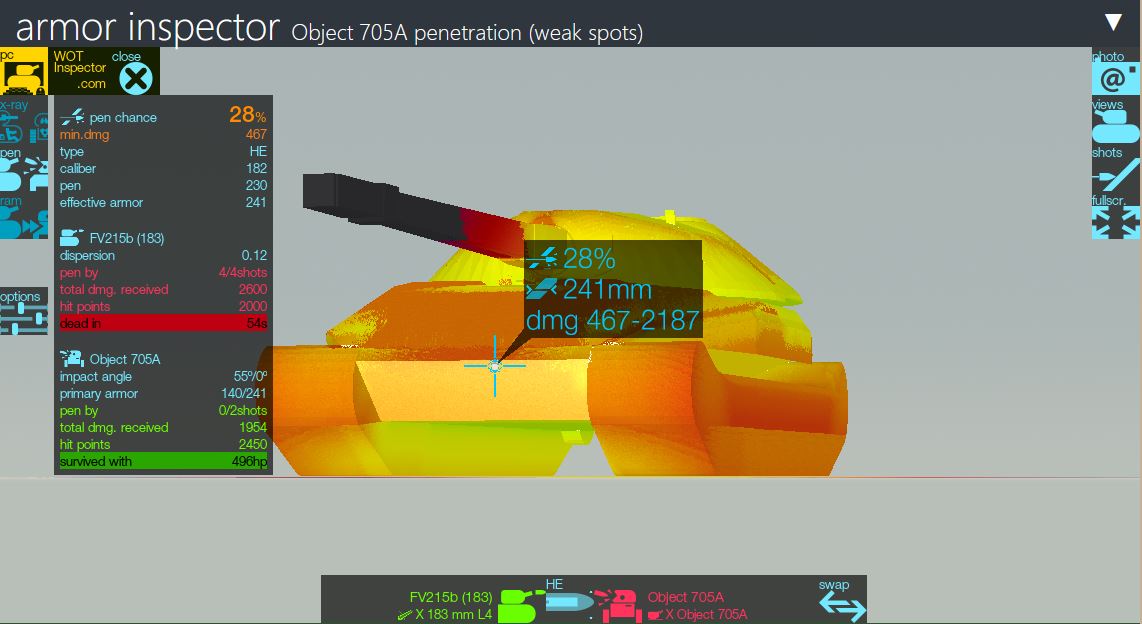This screenshot has width=1142, height=624.
Task: Close the inspector info panel
Action: pos(135,78)
